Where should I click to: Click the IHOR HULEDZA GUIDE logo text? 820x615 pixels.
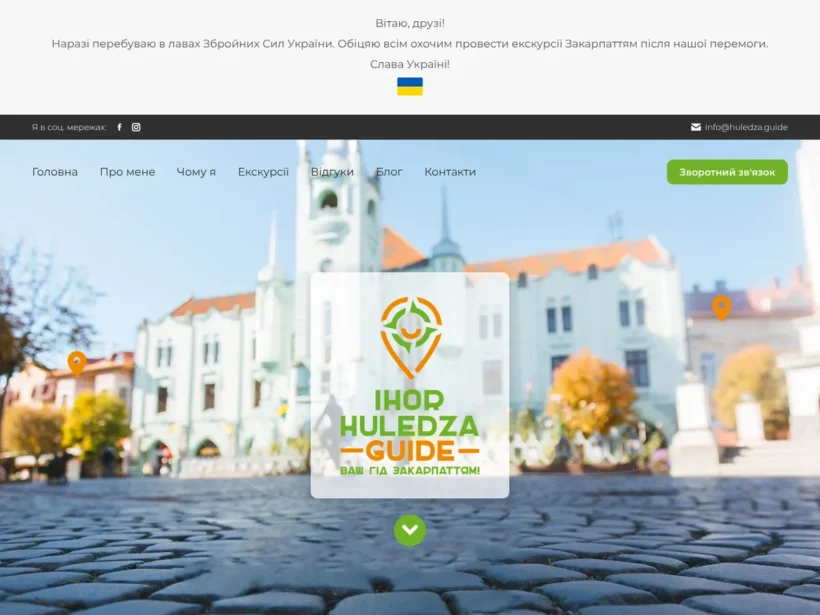pos(410,426)
